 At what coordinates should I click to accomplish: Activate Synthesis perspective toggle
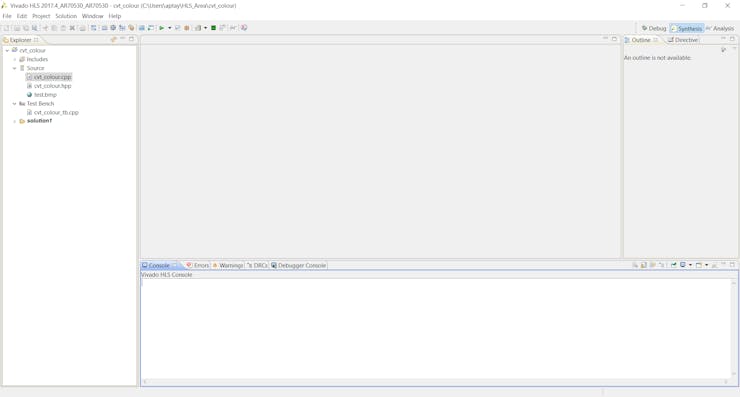tap(687, 28)
